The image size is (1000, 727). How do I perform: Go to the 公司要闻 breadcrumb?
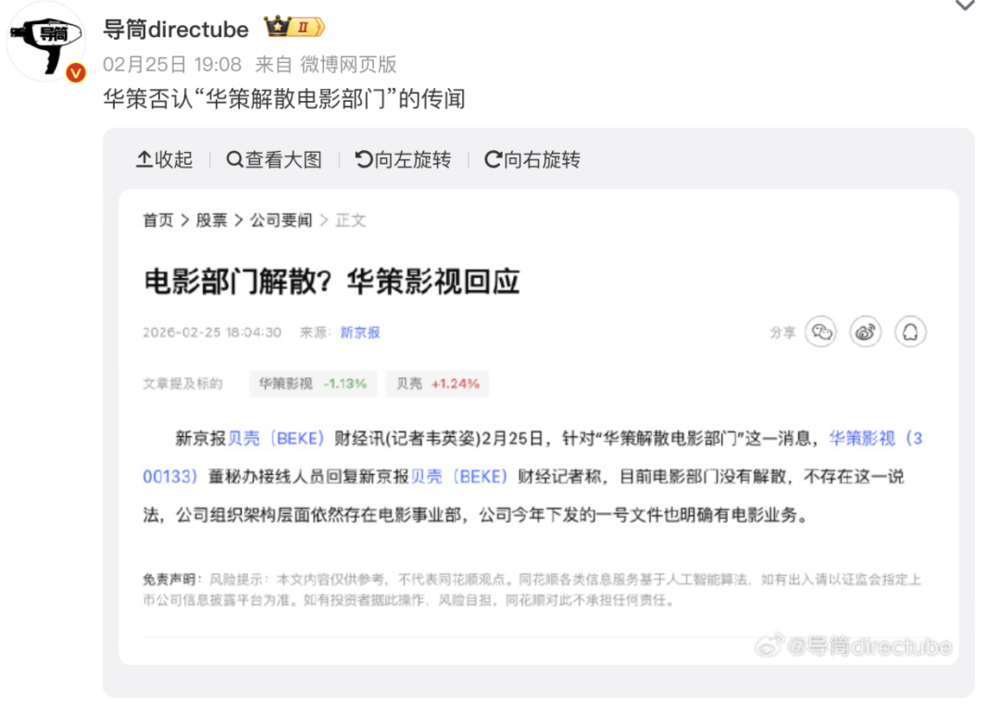281,221
